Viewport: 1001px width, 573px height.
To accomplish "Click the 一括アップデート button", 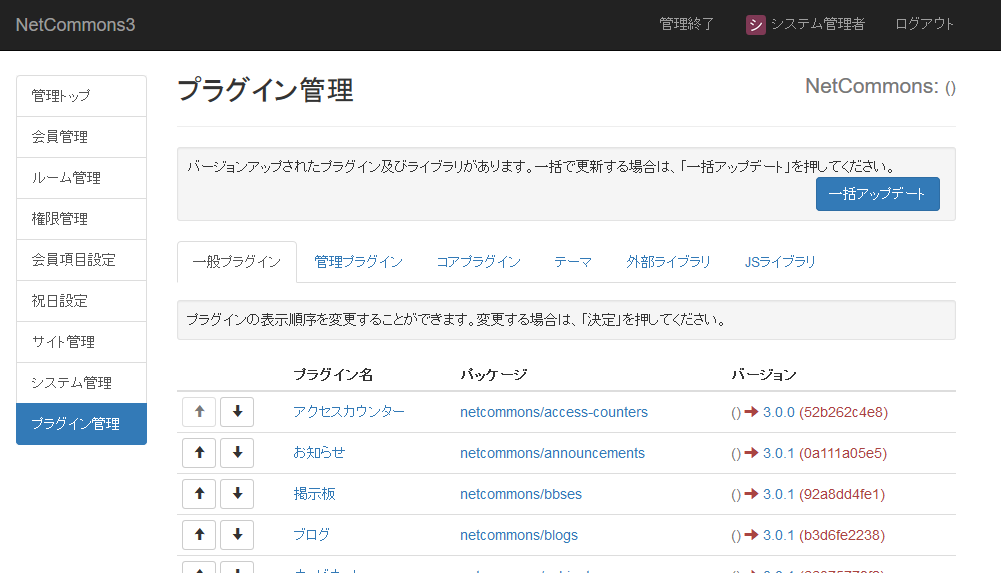I will point(877,194).
